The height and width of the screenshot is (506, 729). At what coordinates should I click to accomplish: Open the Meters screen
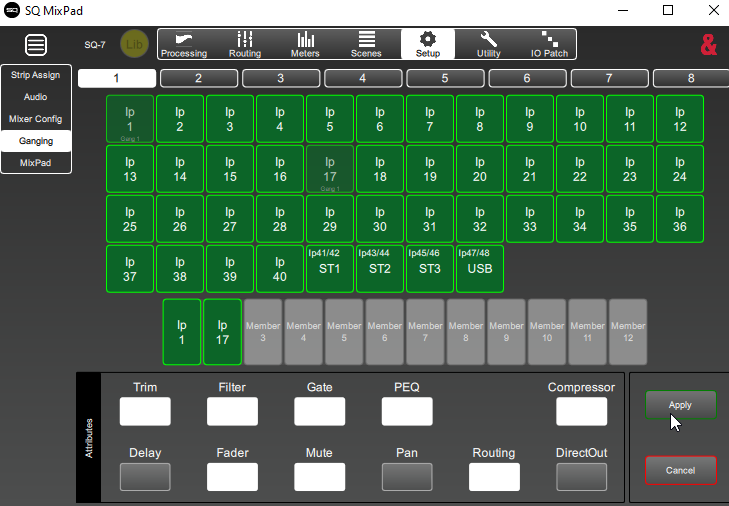(x=305, y=45)
